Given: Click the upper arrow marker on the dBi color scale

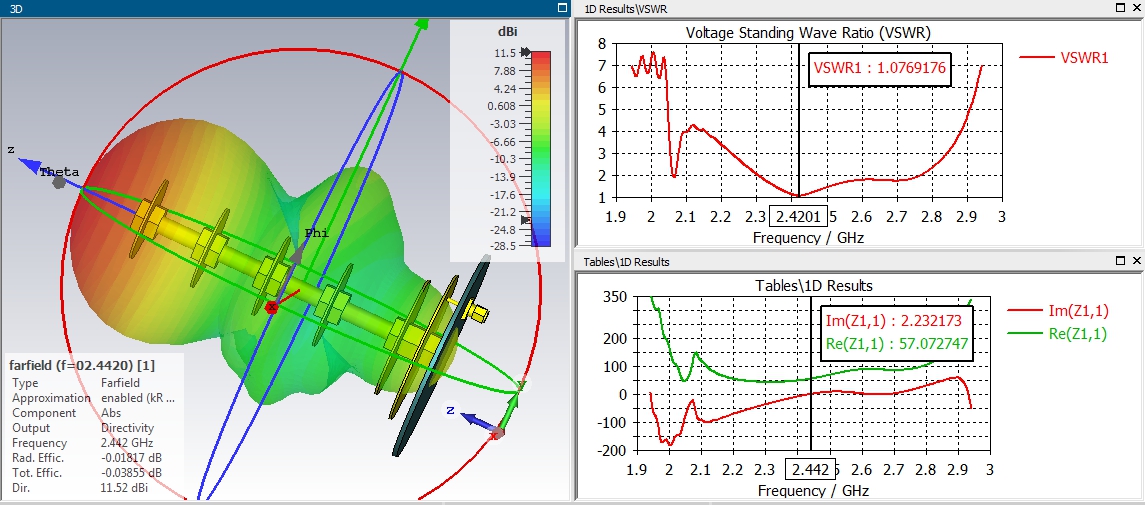Looking at the screenshot, I should pos(524,53).
